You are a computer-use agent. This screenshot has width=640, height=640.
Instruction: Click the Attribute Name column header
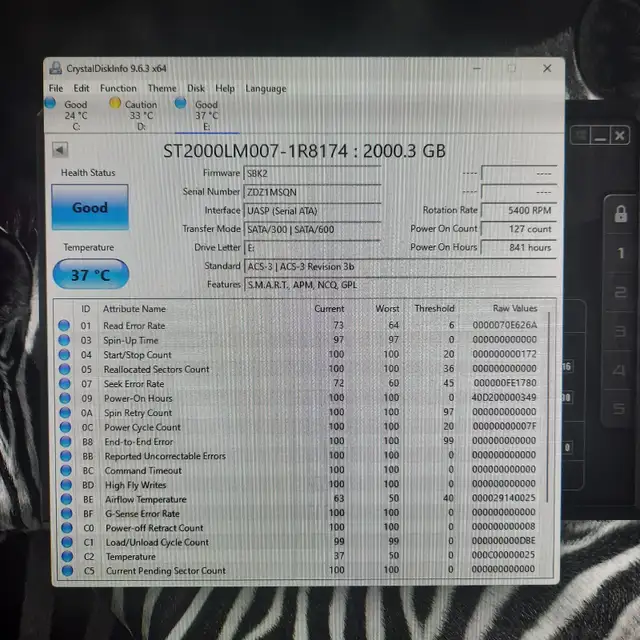134,309
